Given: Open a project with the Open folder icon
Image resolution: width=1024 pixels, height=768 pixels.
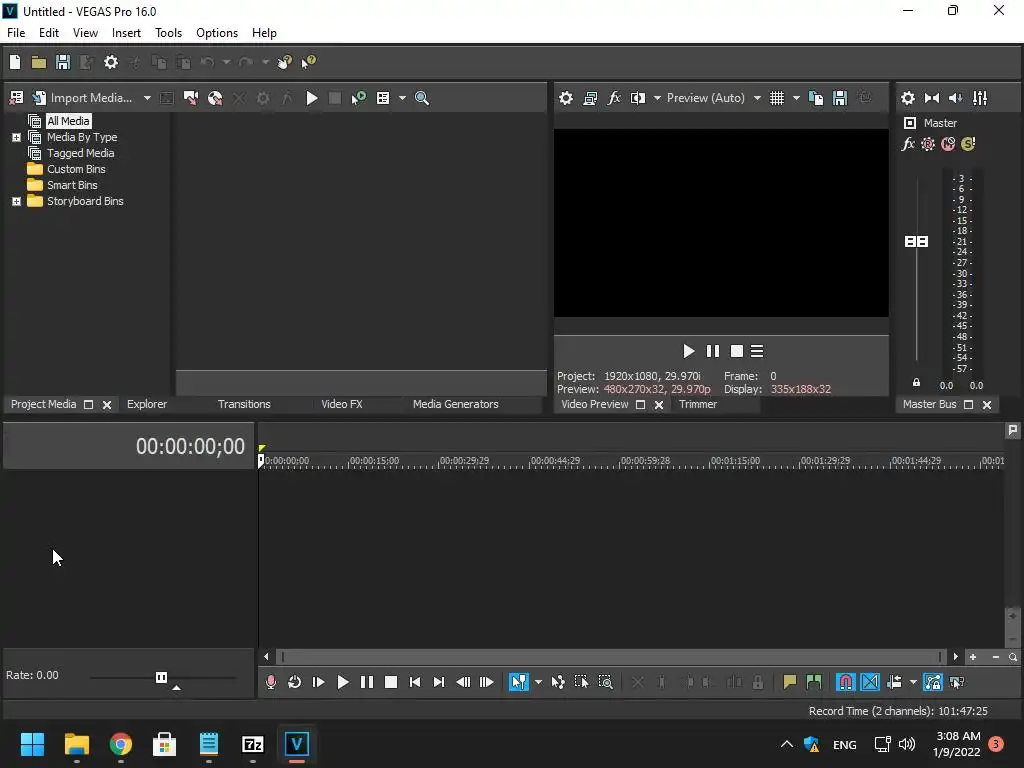Looking at the screenshot, I should pyautogui.click(x=39, y=62).
